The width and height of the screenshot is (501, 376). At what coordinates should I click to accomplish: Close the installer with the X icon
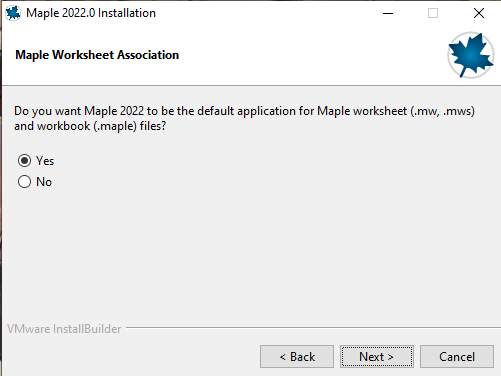(x=479, y=13)
